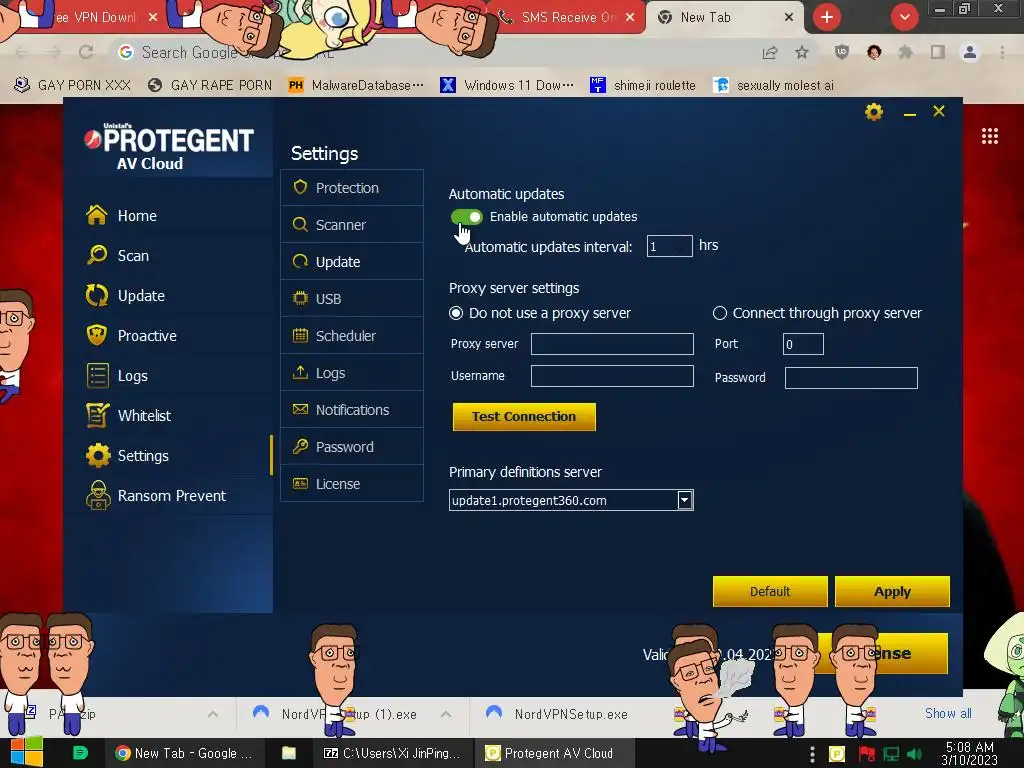The width and height of the screenshot is (1024, 768).
Task: Click the Apply button
Action: point(892,592)
